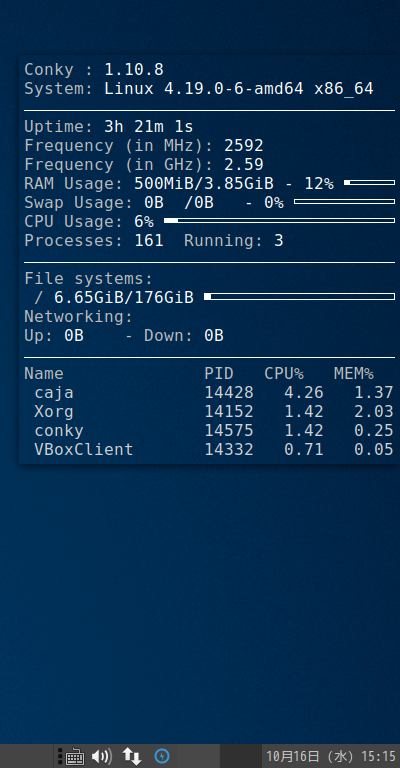400x768 pixels.
Task: Click MEM value 0.25 for conky
Action: [374, 431]
